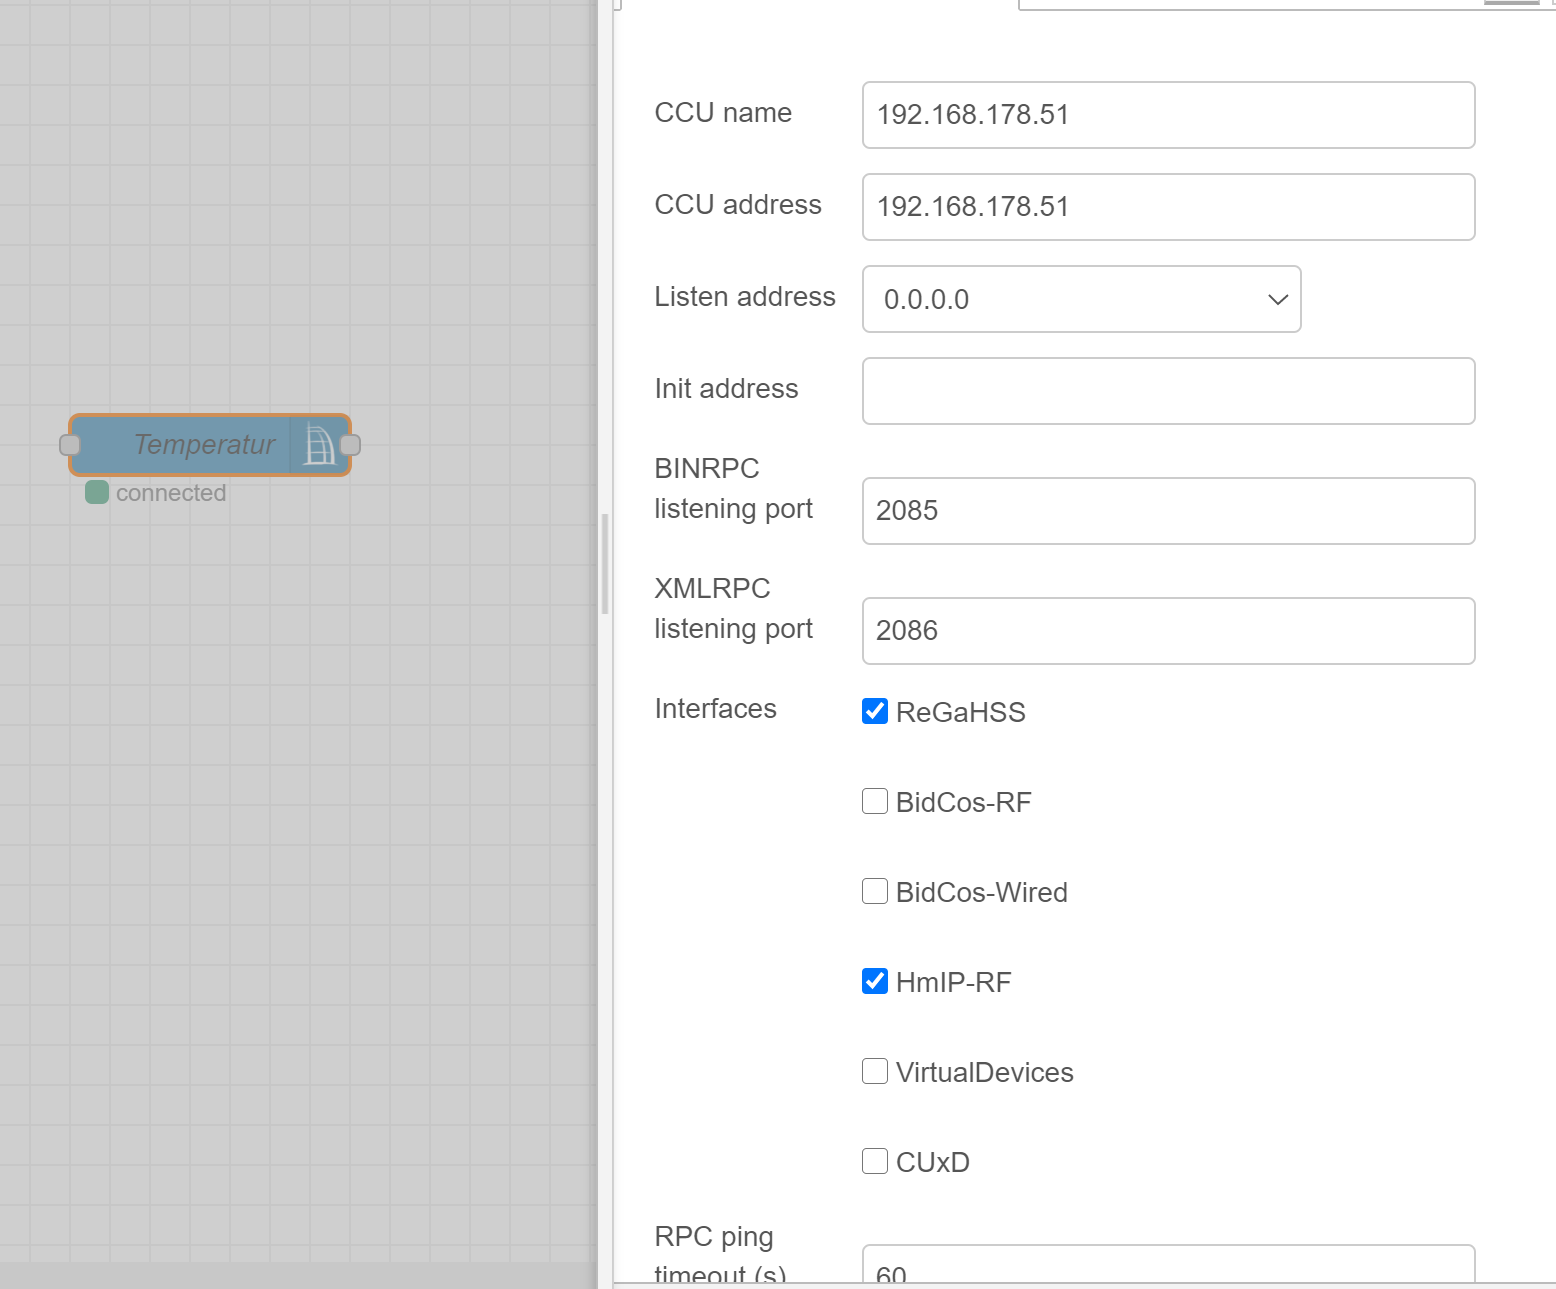Image resolution: width=1556 pixels, height=1289 pixels.
Task: Click the Temperatur node's input port
Action: 68,445
